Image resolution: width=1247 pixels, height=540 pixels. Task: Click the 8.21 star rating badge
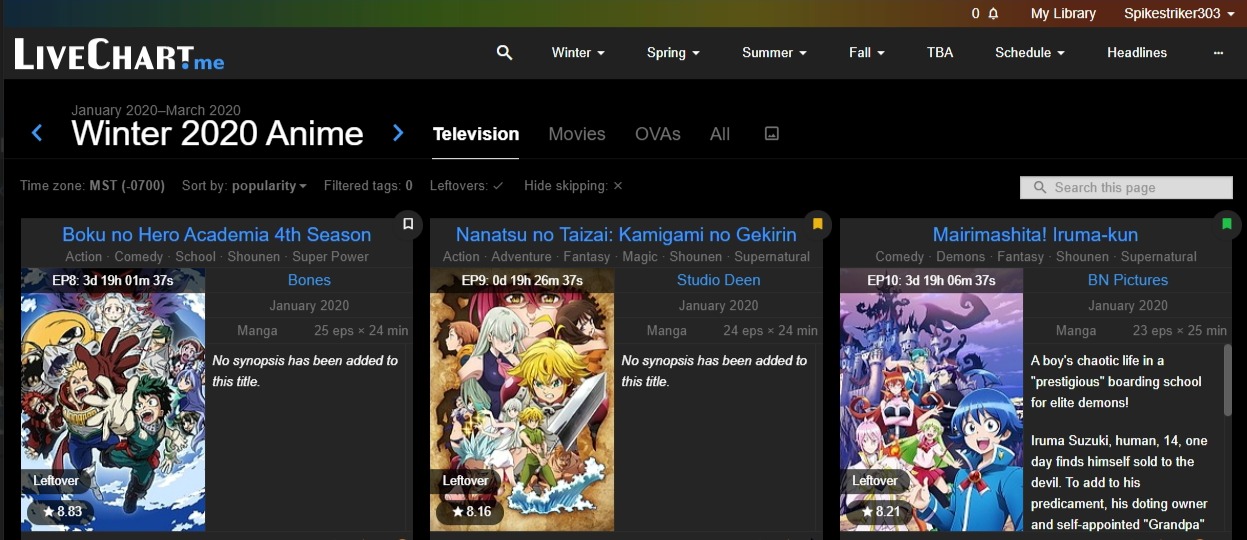pos(881,512)
